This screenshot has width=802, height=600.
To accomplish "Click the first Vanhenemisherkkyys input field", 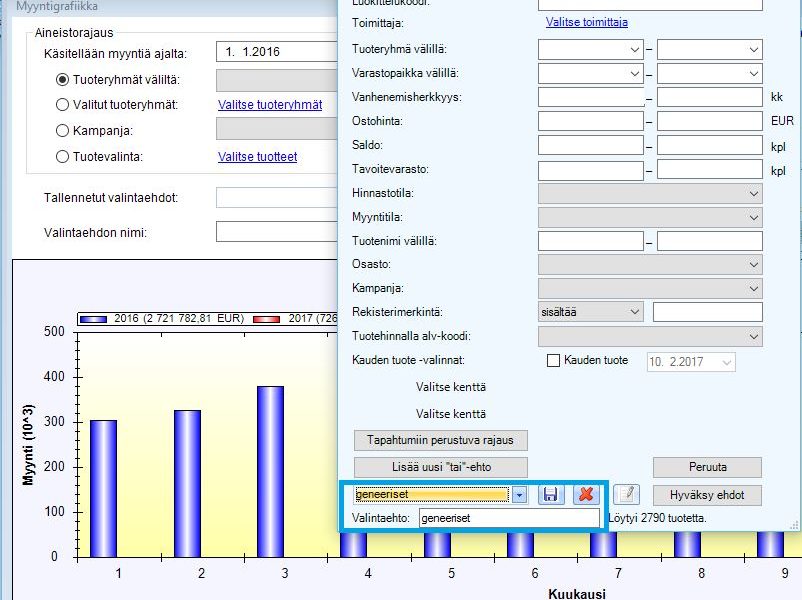I will [591, 97].
